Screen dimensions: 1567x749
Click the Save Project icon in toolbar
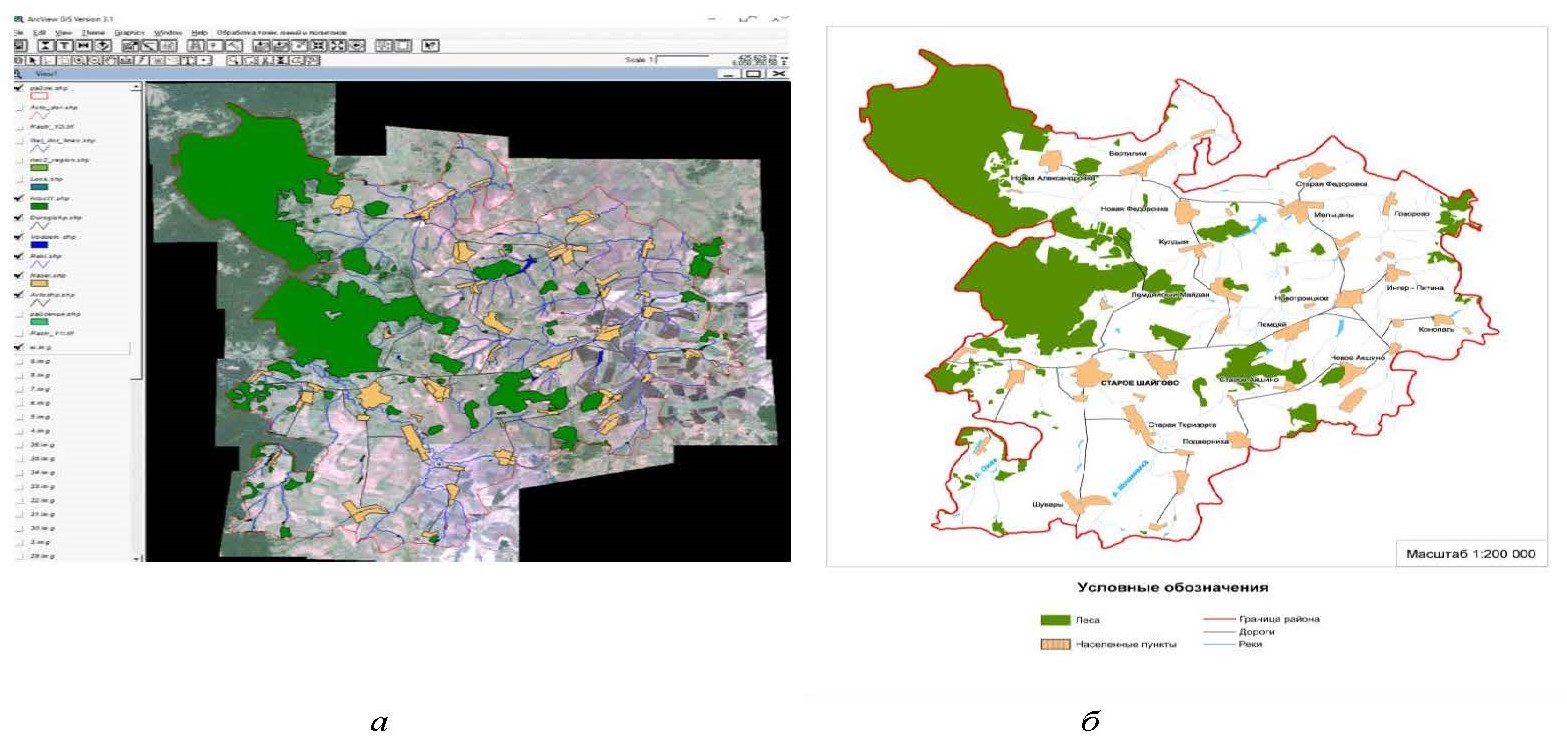click(19, 45)
